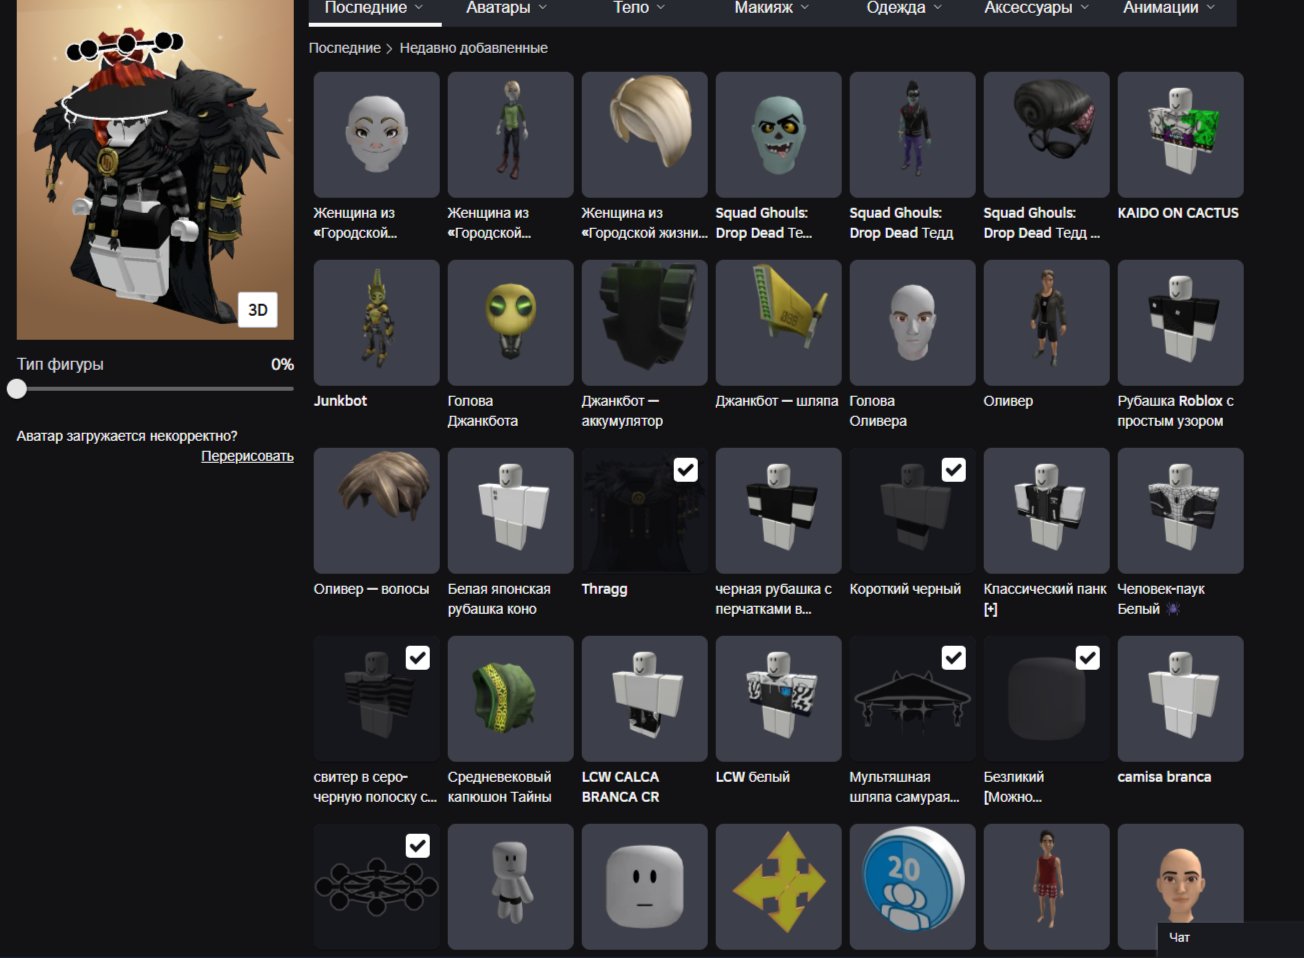1304x958 pixels.
Task: Choose the Squad Ghouls zombie head item
Action: coord(778,134)
